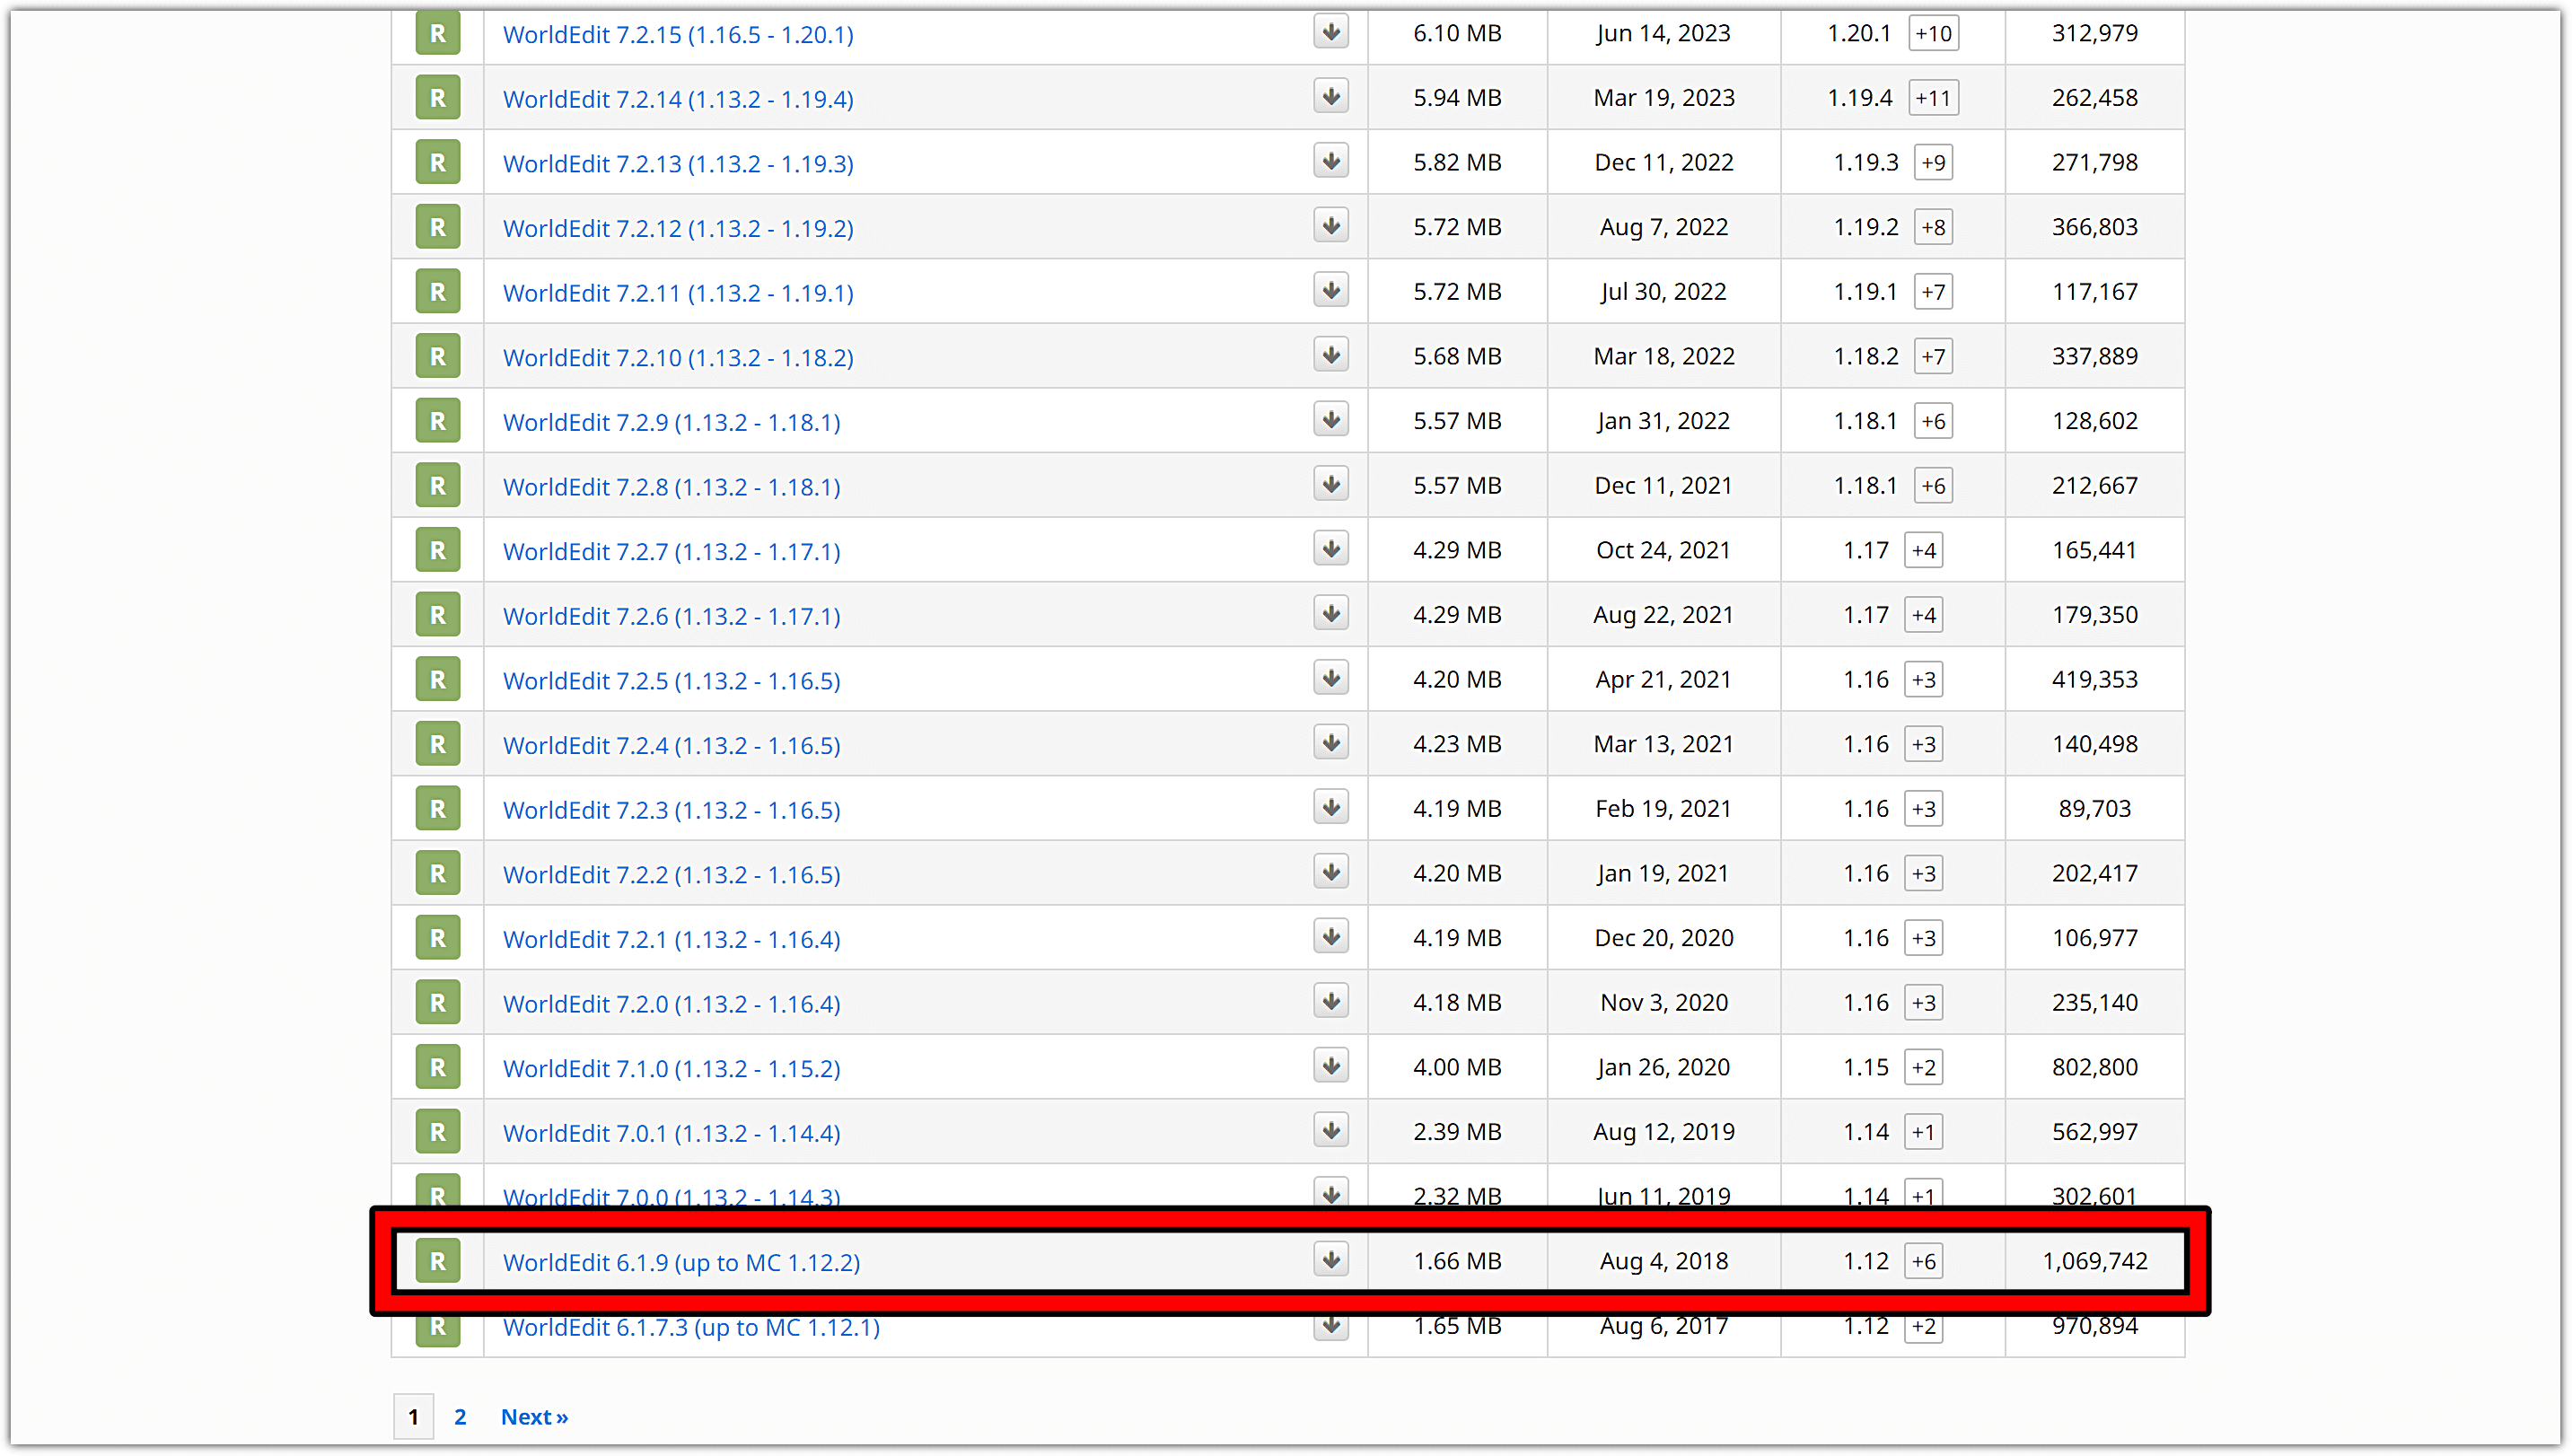Download WorldEdit 7.2.5 arrow icon

[1331, 678]
